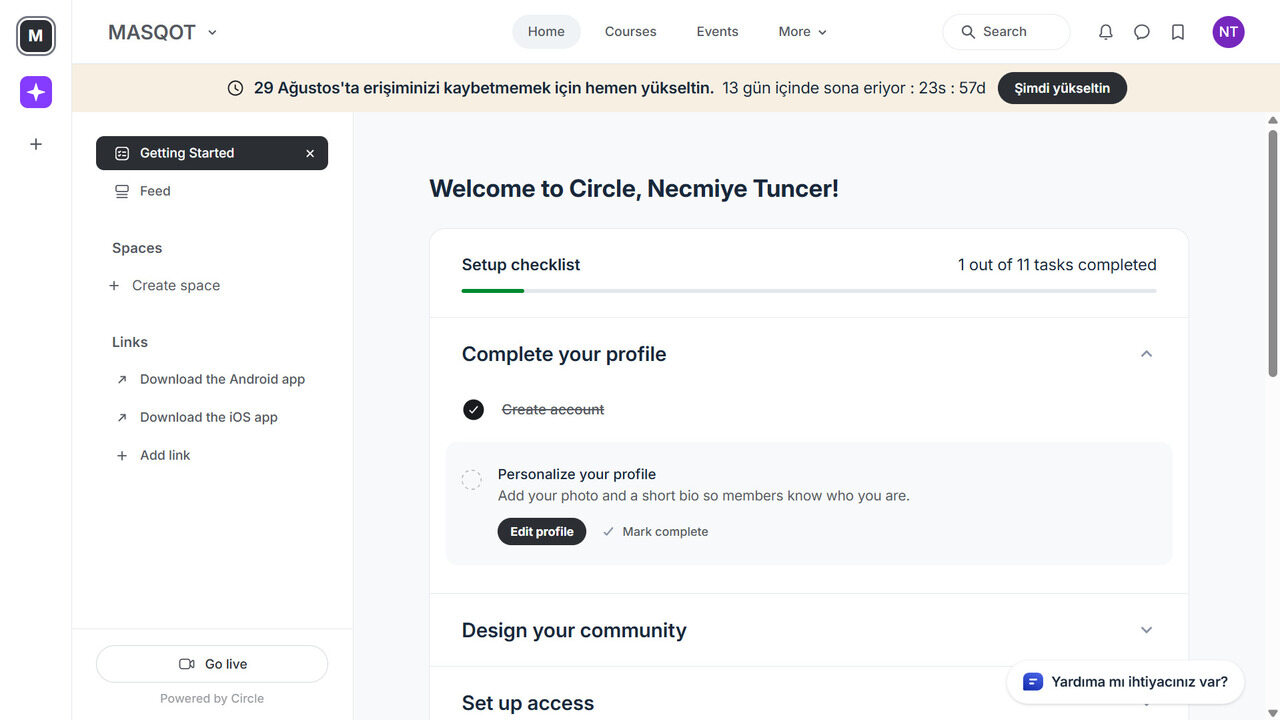The image size is (1280, 720).
Task: Click the NT profile avatar
Action: pyautogui.click(x=1228, y=32)
